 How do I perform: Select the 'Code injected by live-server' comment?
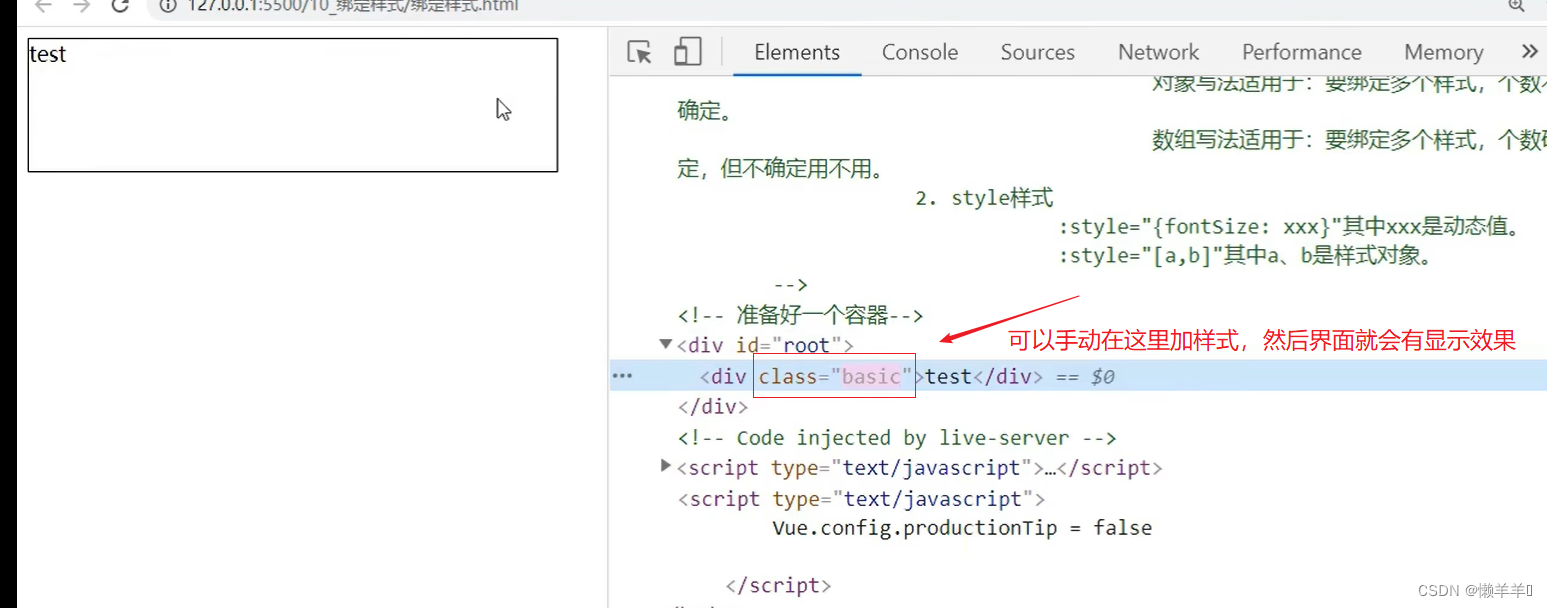coord(897,437)
